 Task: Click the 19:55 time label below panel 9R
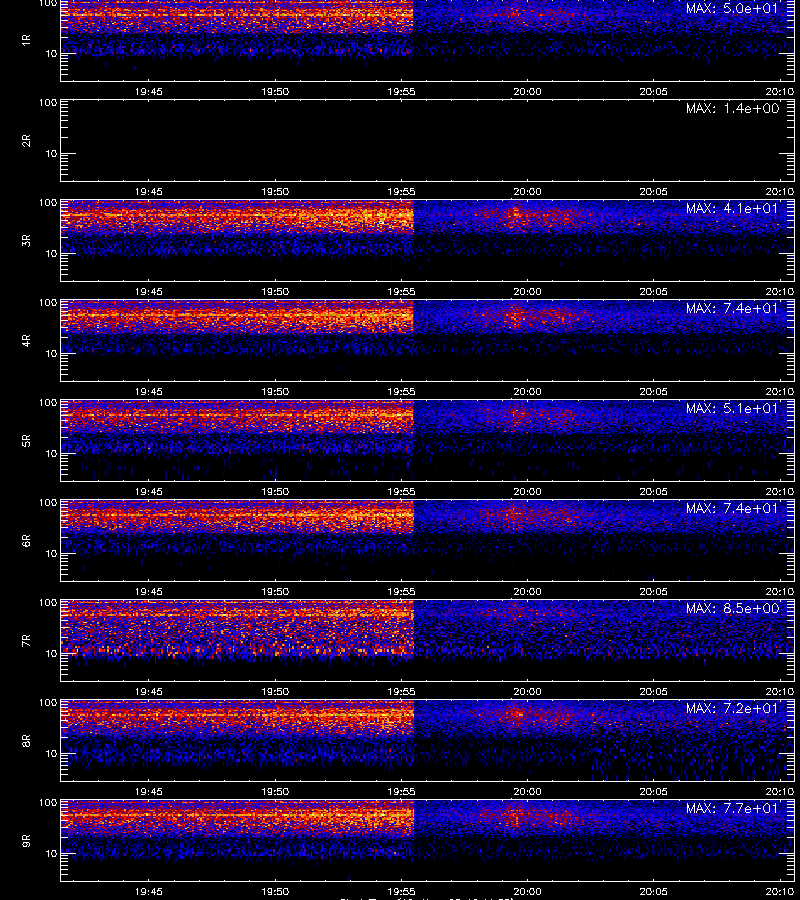coord(401,892)
